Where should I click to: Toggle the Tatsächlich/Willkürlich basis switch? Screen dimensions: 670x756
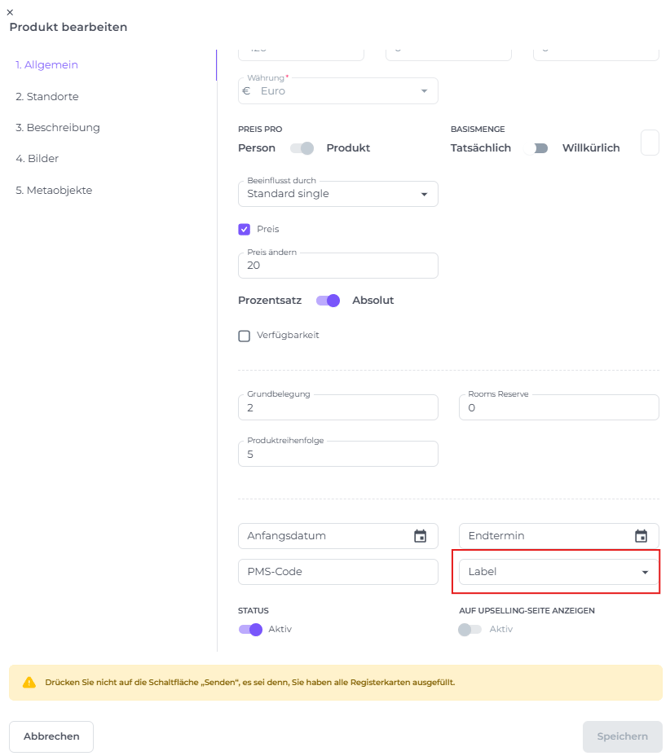coord(538,148)
